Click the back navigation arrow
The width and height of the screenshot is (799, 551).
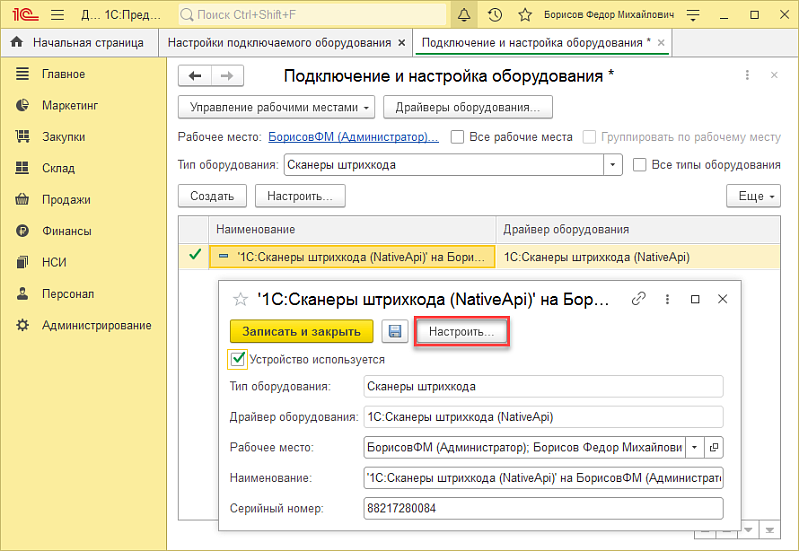[x=195, y=76]
